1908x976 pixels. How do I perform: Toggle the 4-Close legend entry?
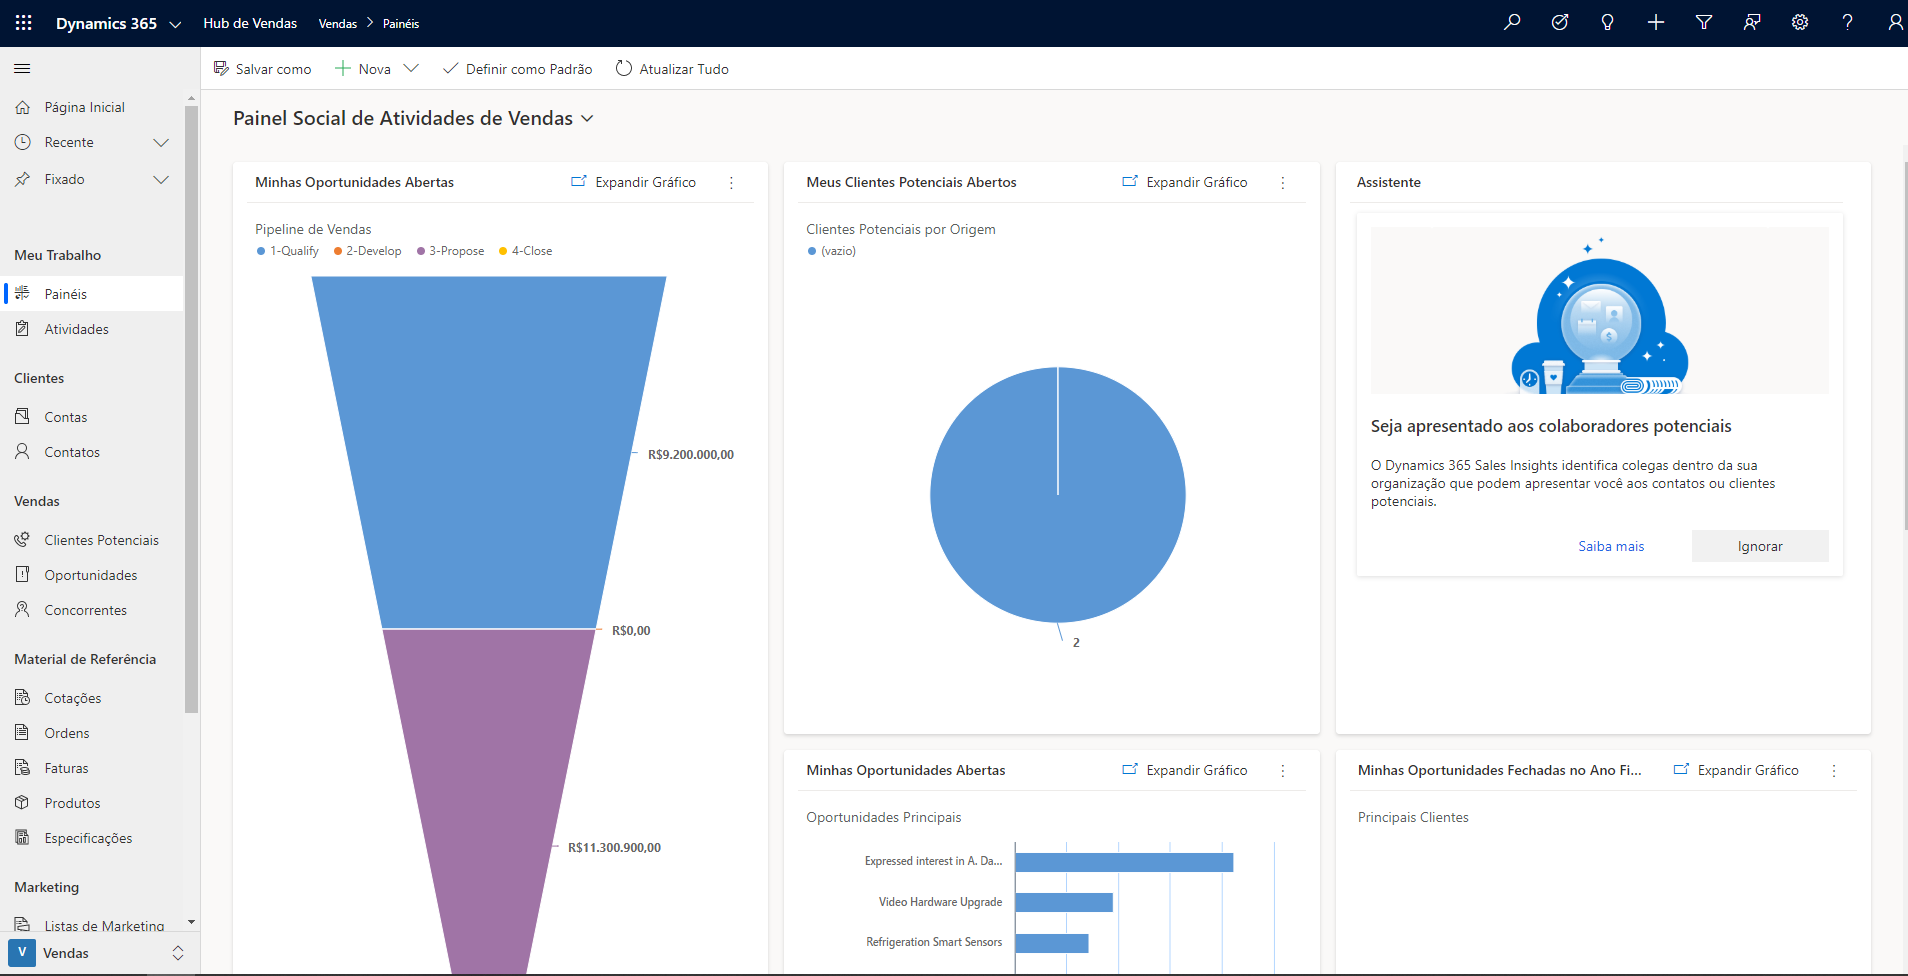(x=526, y=251)
